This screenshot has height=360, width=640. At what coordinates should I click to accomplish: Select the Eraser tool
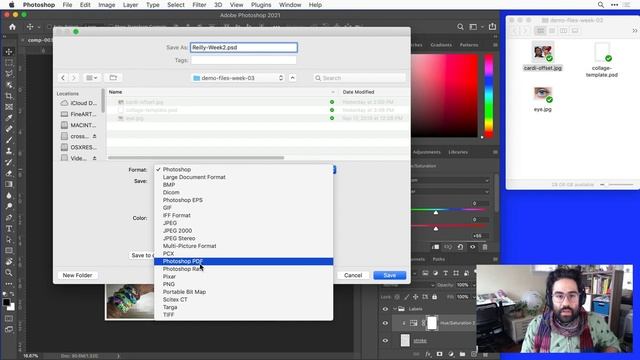click(x=9, y=173)
